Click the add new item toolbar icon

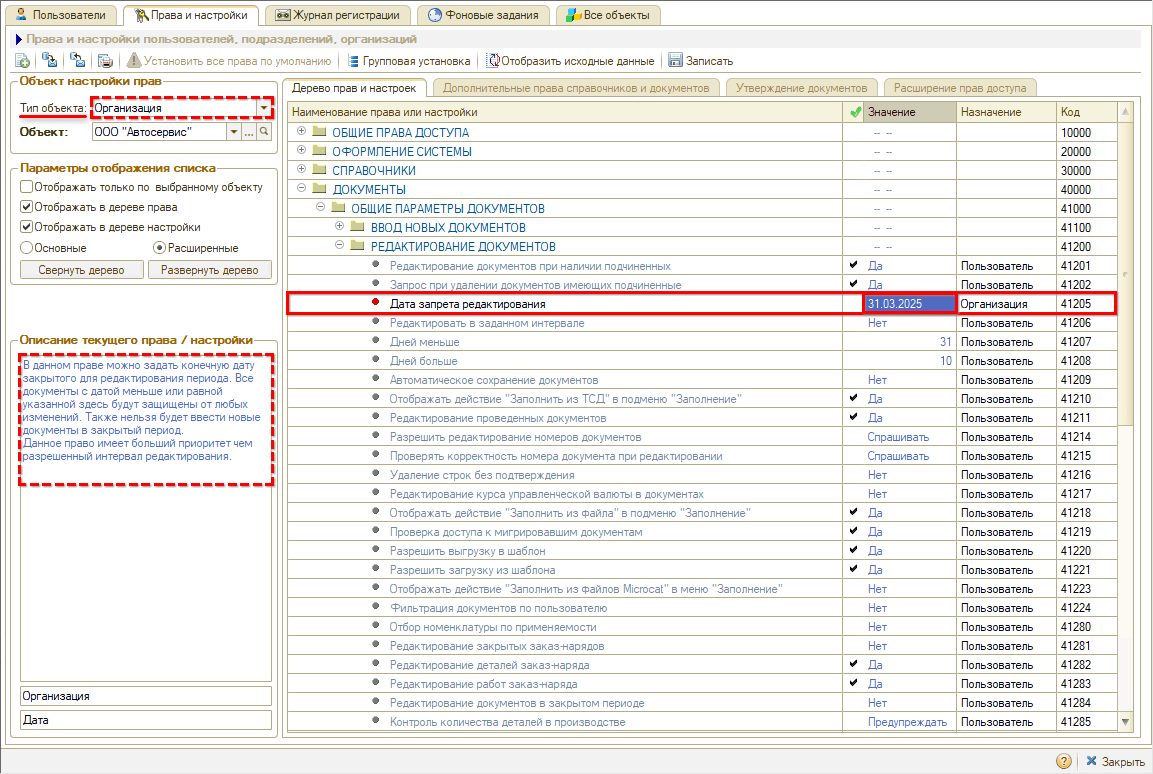click(x=22, y=61)
